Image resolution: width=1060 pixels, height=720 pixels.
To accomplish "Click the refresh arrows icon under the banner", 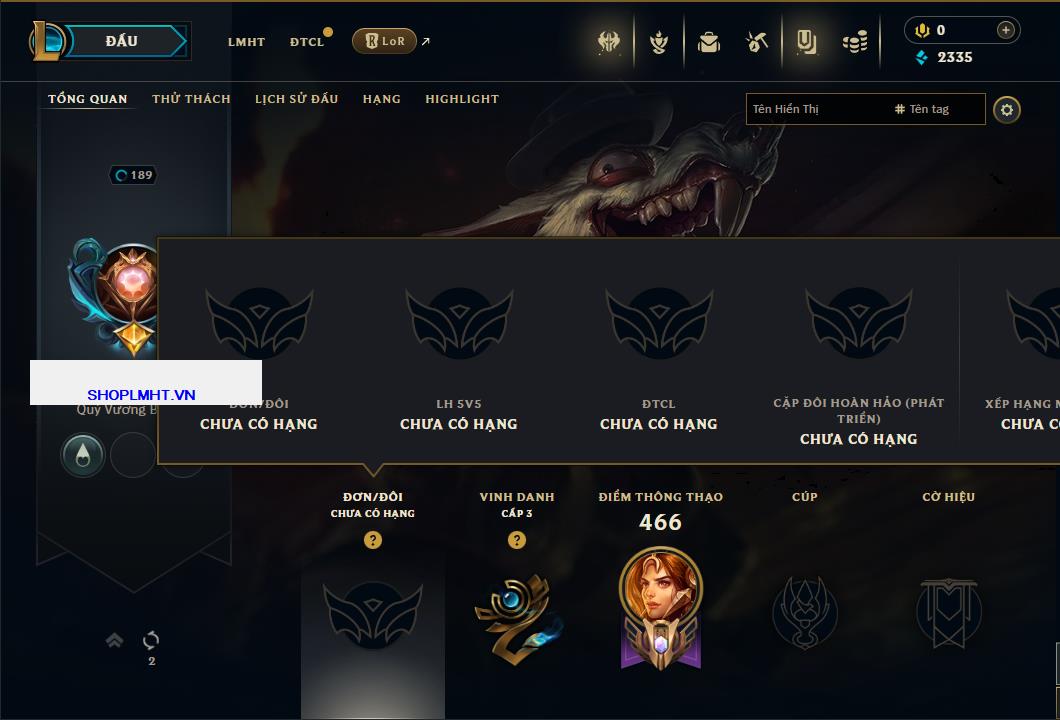I will [x=151, y=640].
